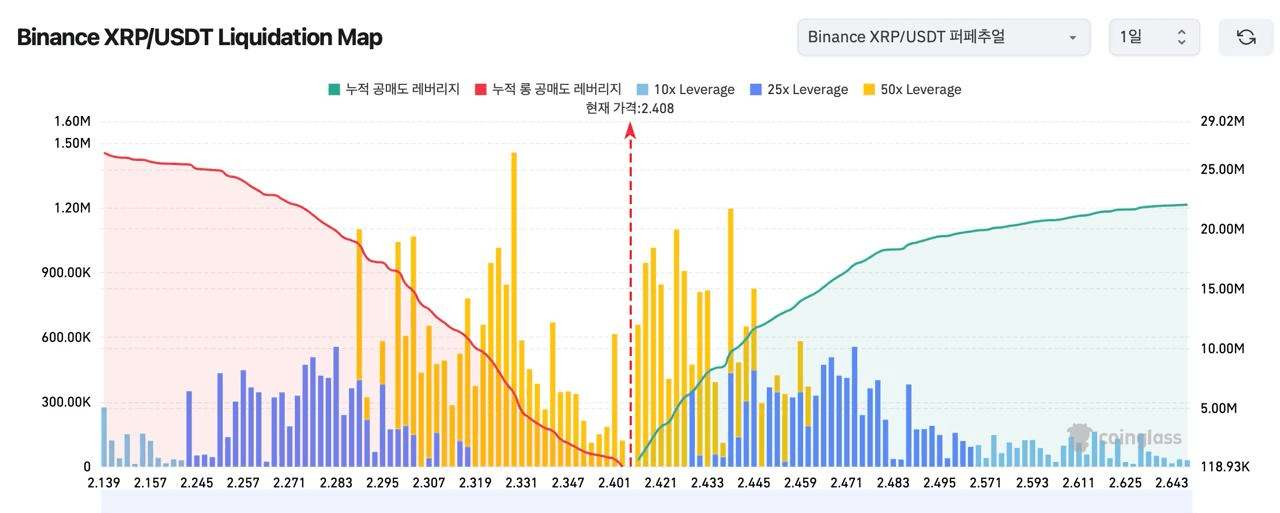Click the 2.625 price axis label
This screenshot has height=513, width=1280.
click(1124, 483)
